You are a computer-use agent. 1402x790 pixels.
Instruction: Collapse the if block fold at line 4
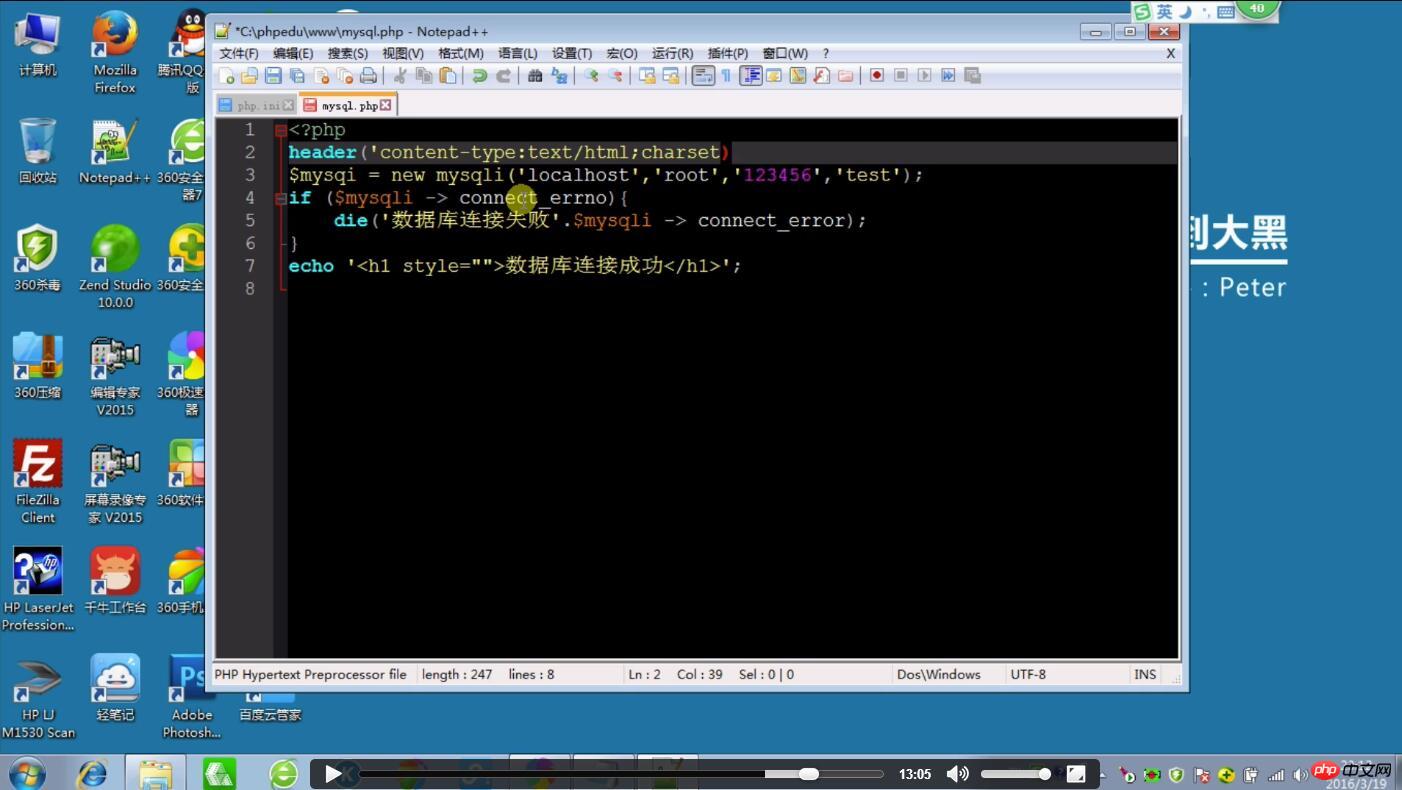[281, 198]
